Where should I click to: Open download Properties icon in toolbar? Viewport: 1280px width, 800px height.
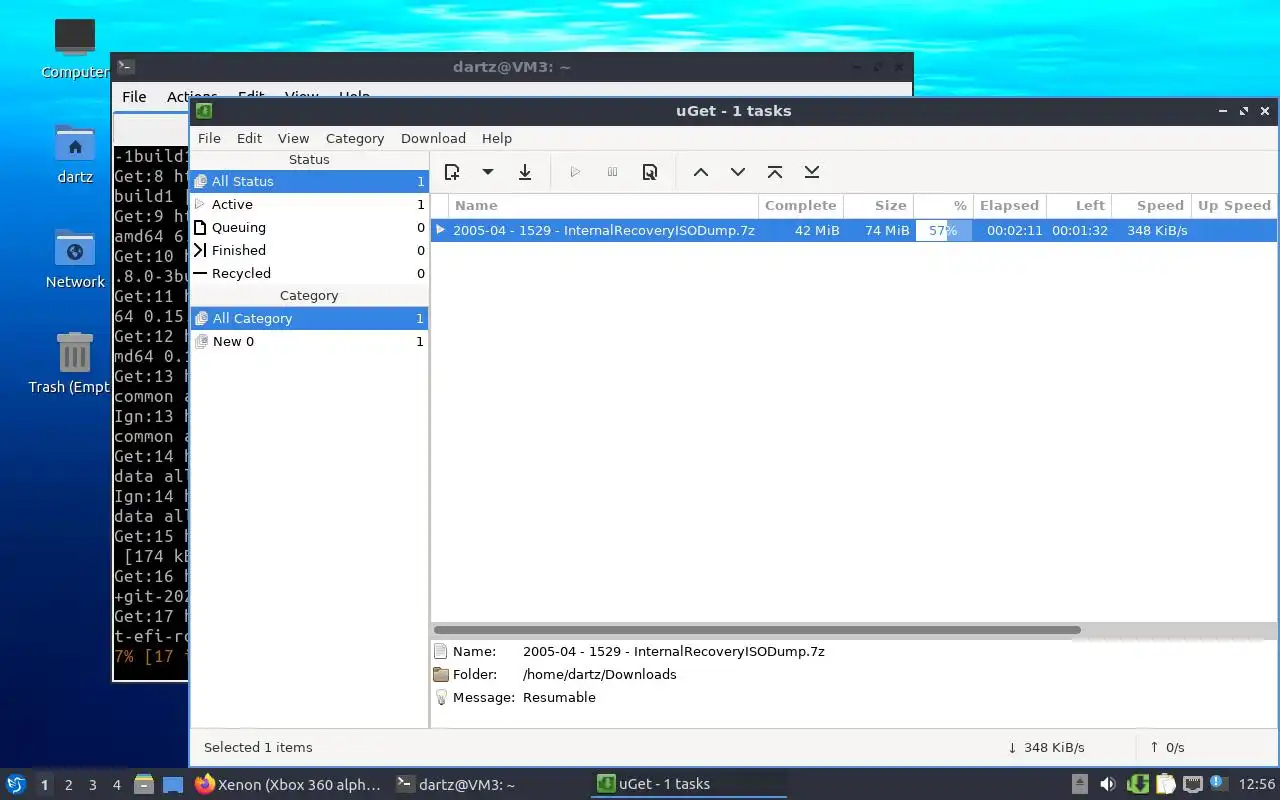[x=650, y=172]
